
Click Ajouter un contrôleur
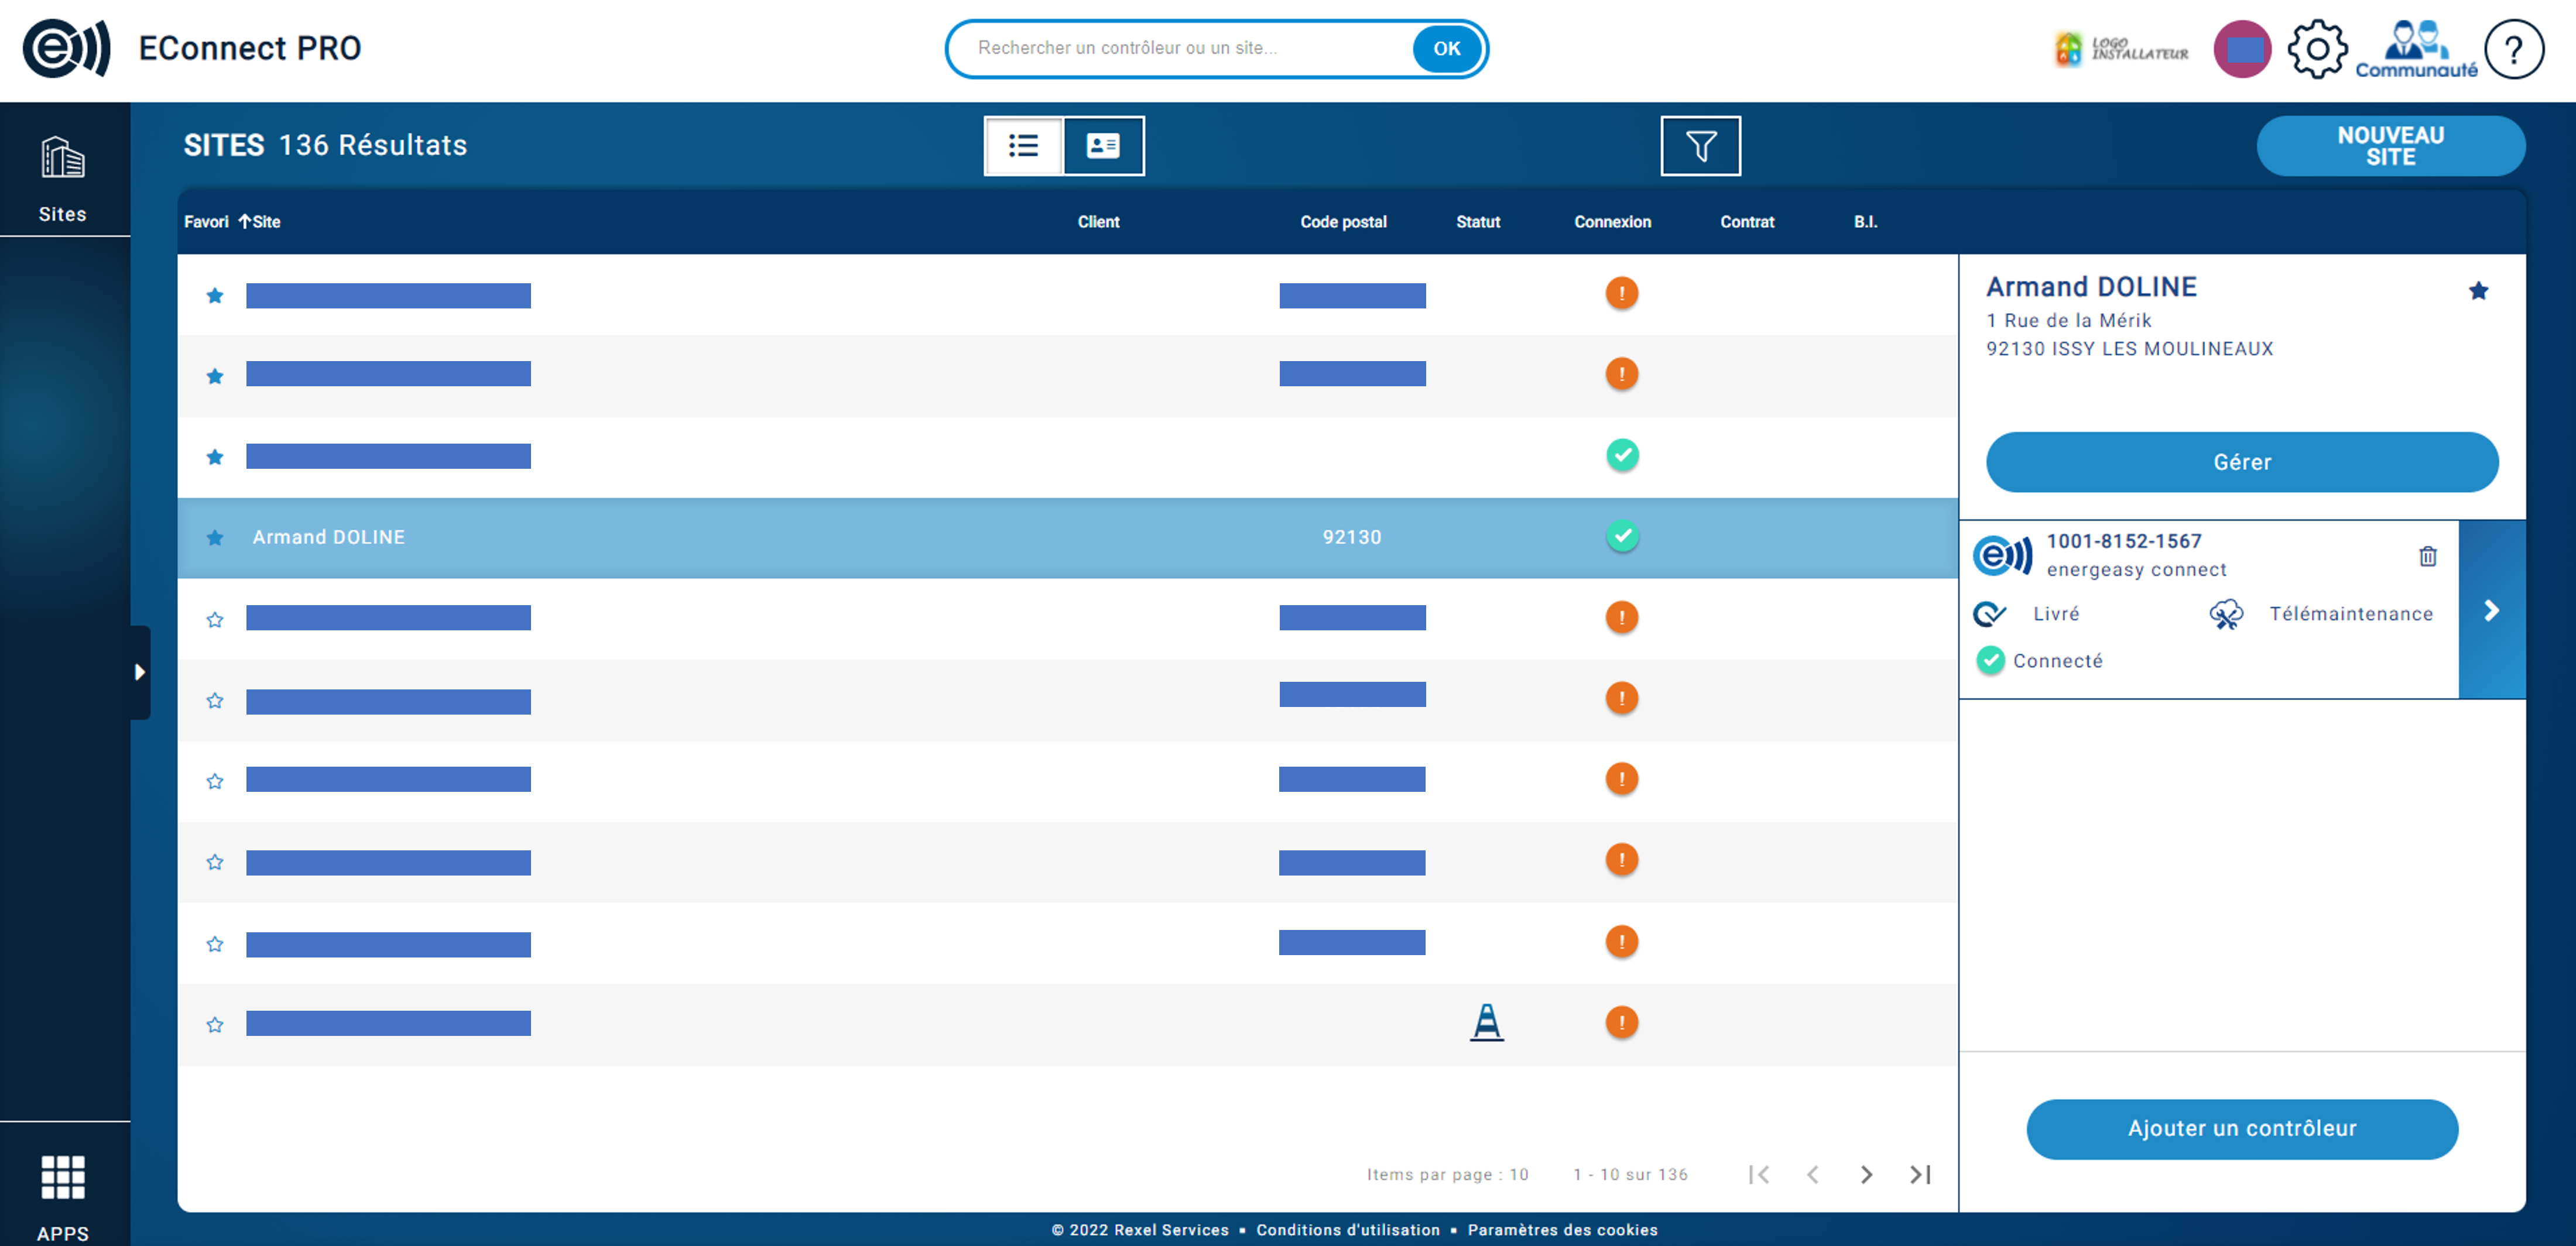point(2242,1129)
